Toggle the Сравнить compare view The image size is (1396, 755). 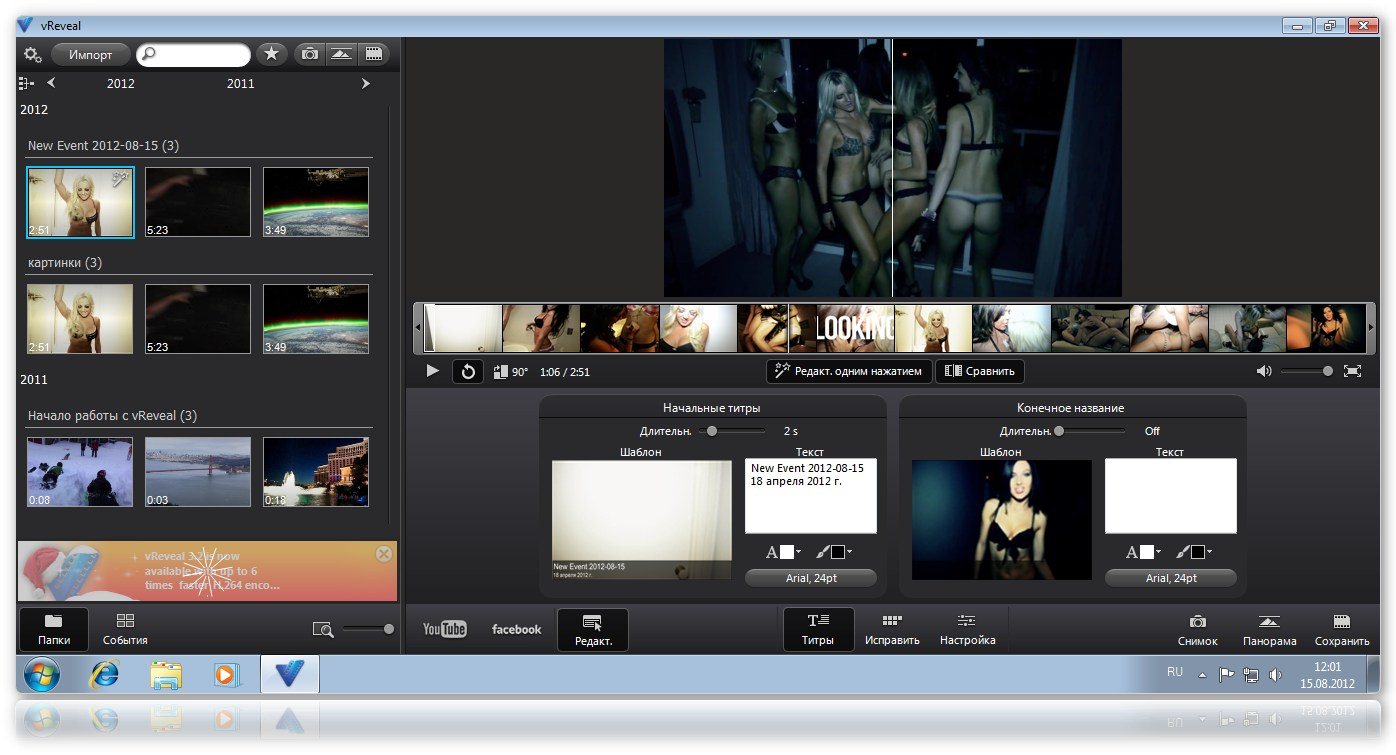[x=979, y=371]
